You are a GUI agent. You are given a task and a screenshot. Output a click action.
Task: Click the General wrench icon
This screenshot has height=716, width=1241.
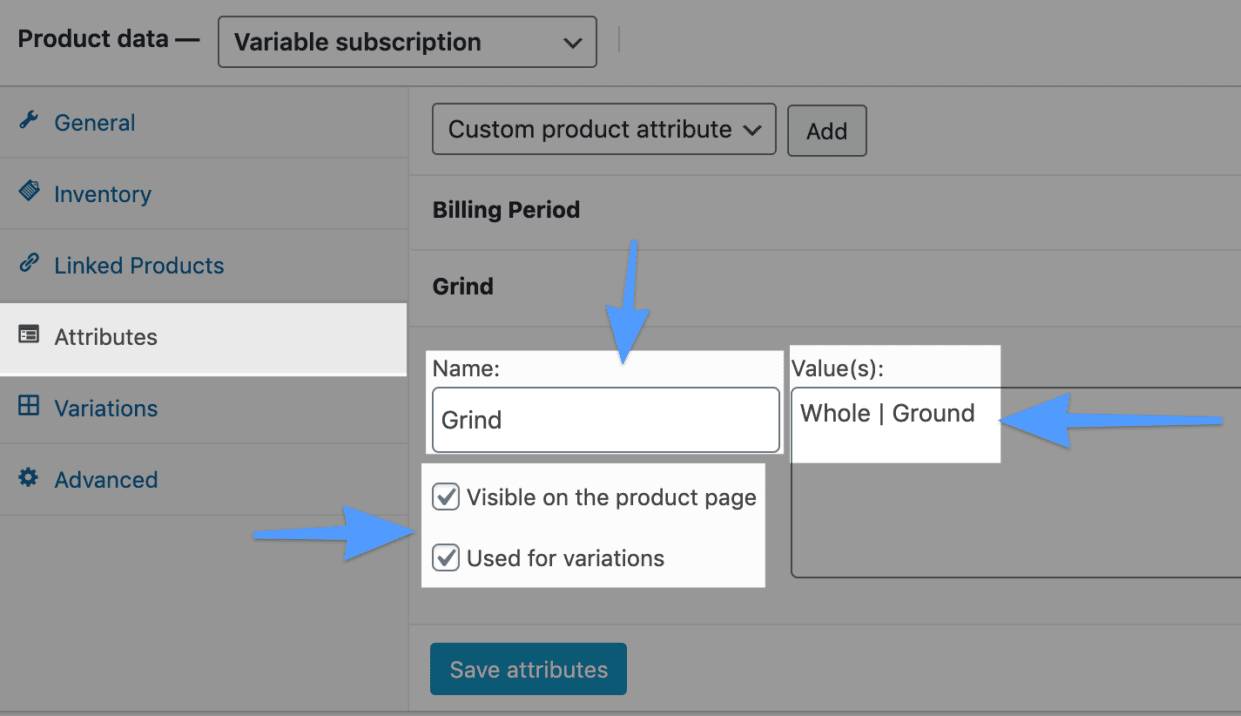point(29,121)
